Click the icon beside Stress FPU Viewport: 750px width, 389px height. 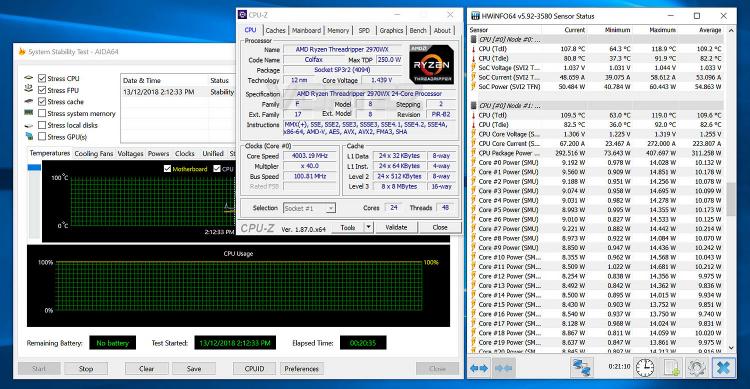pyautogui.click(x=29, y=89)
